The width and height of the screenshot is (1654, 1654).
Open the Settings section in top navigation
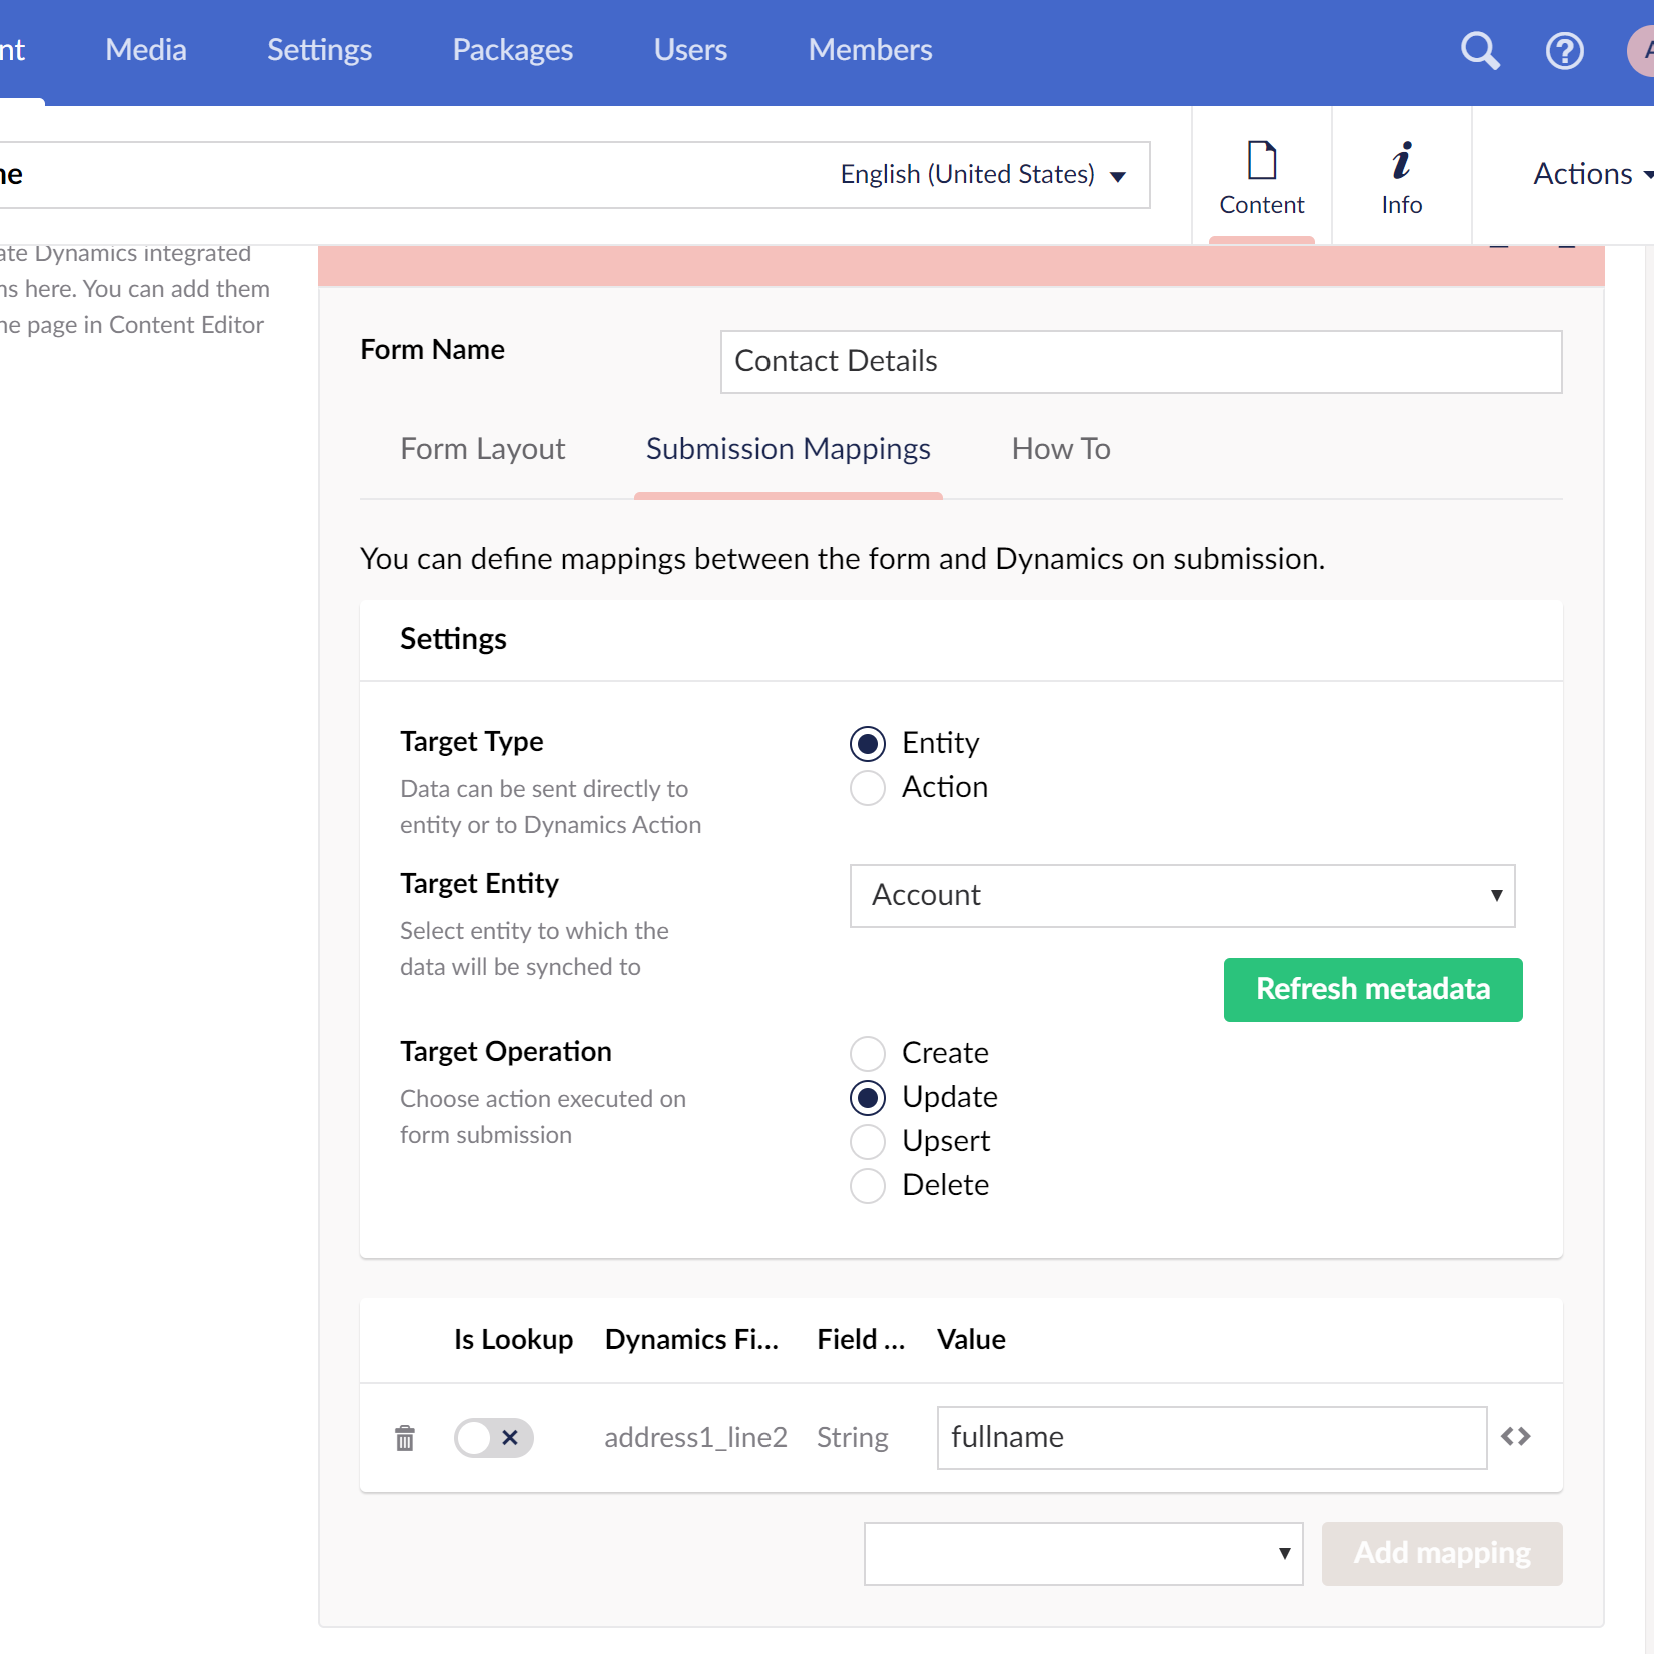[x=319, y=50]
